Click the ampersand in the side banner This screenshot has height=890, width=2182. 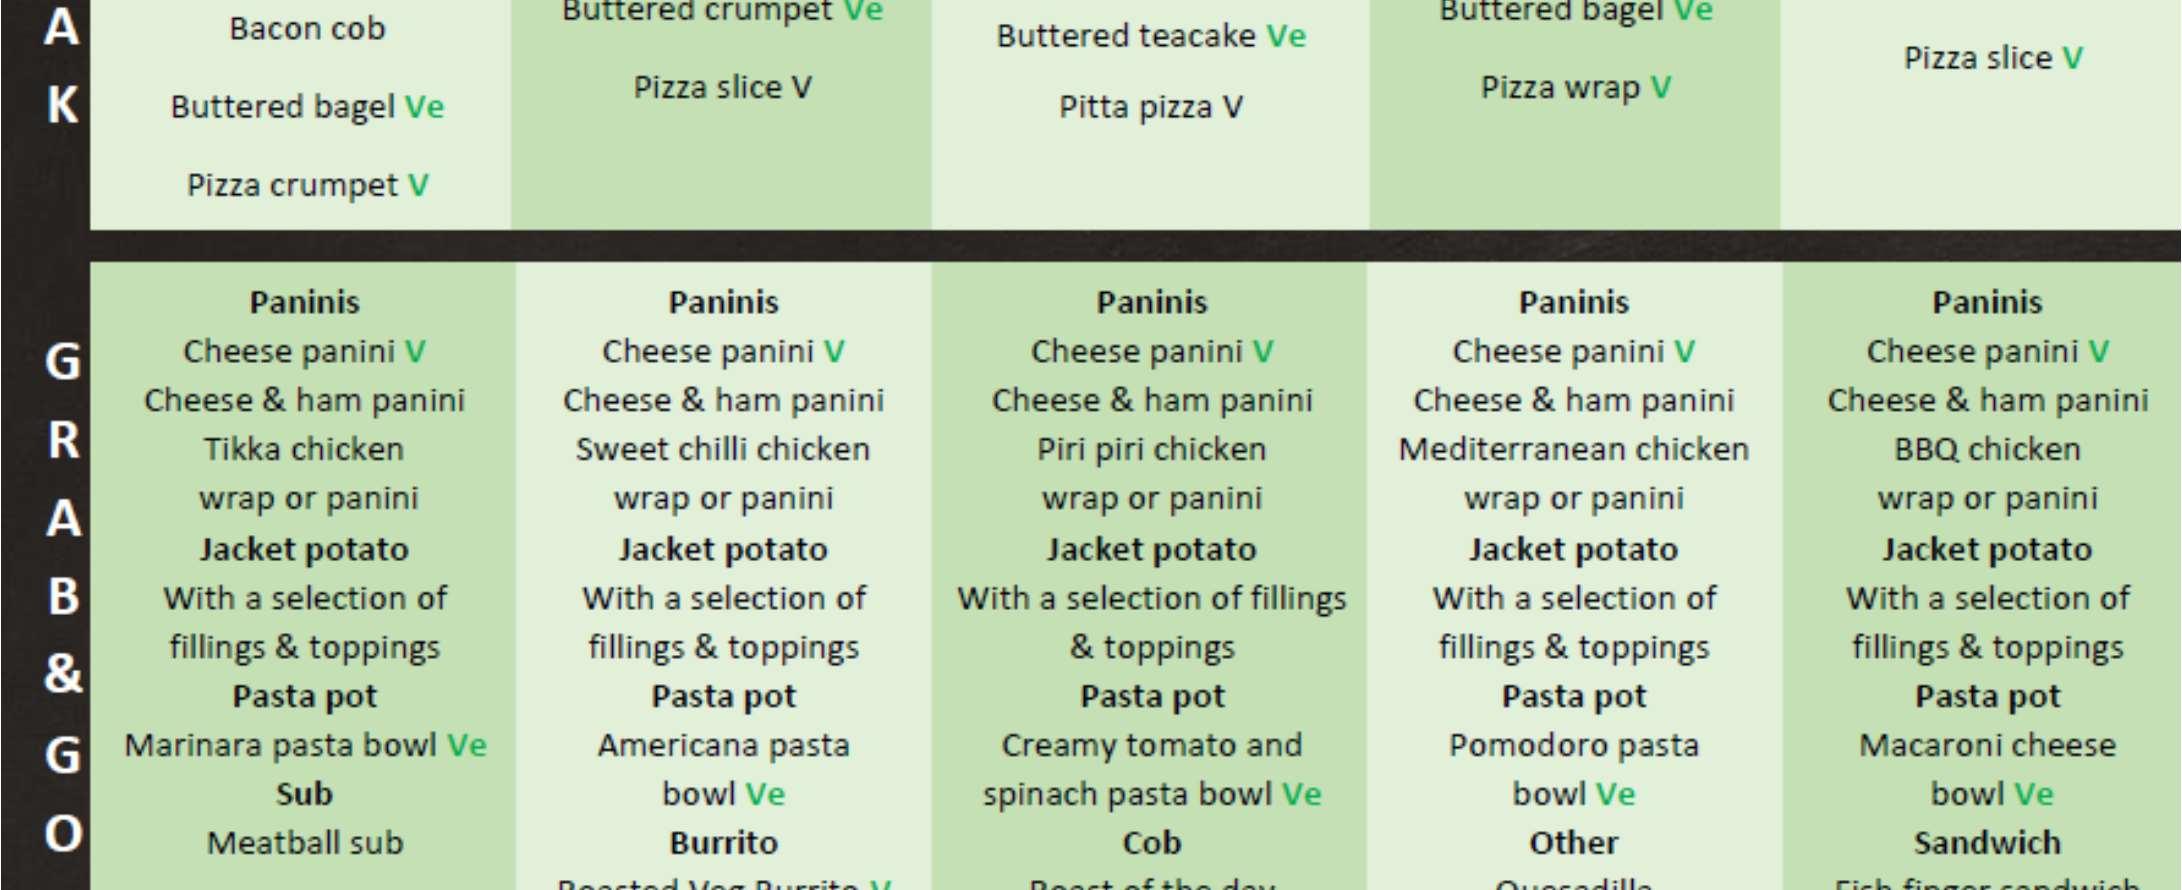click(62, 673)
